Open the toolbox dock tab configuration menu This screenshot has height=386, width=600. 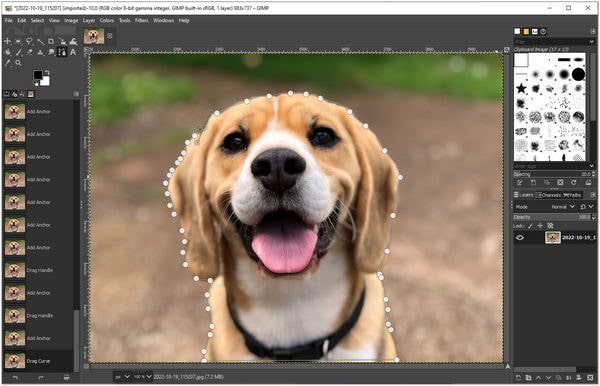click(76, 94)
